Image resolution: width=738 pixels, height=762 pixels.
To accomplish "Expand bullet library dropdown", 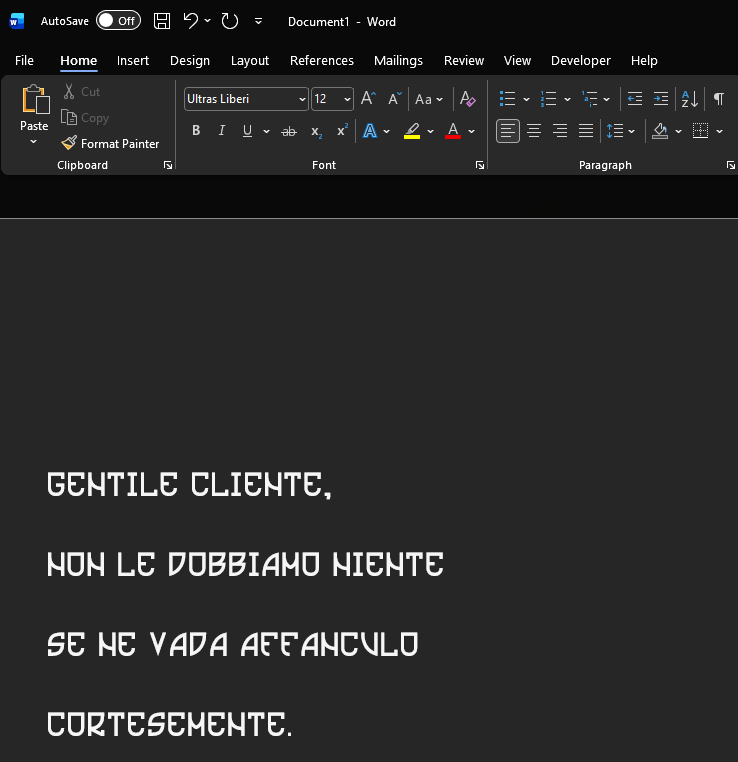I will (526, 99).
